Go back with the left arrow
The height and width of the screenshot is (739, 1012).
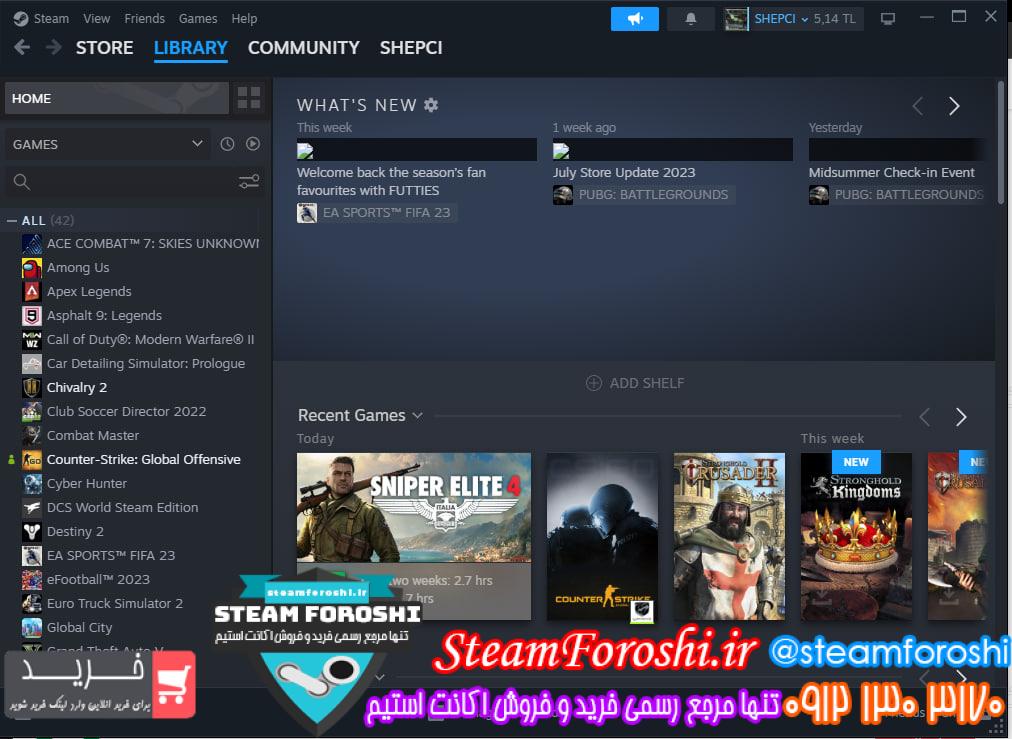[22, 47]
